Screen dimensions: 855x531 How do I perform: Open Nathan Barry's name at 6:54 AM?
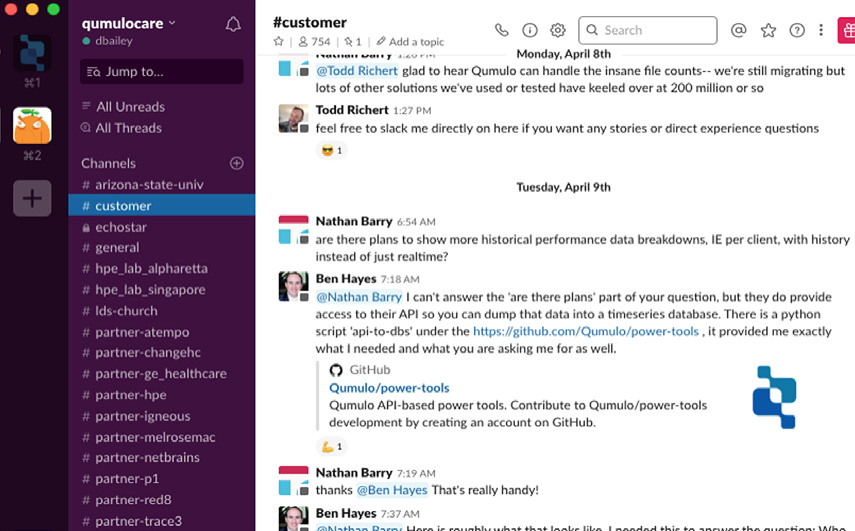354,221
